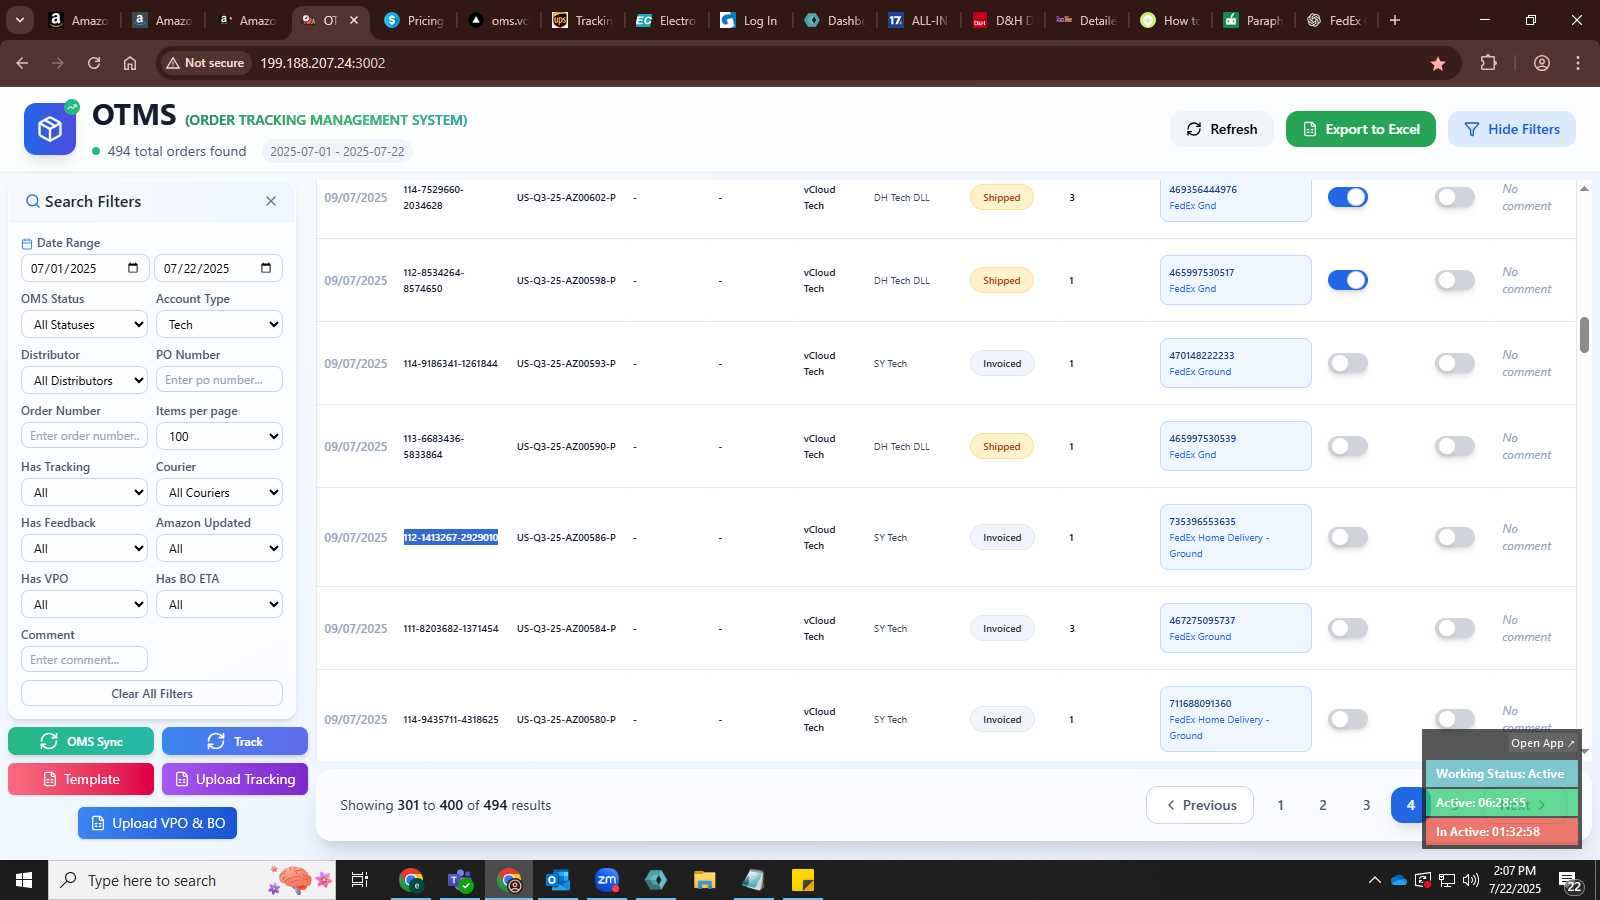1600x900 pixels.
Task: Open browser extensions puzzle icon
Action: 1488,63
